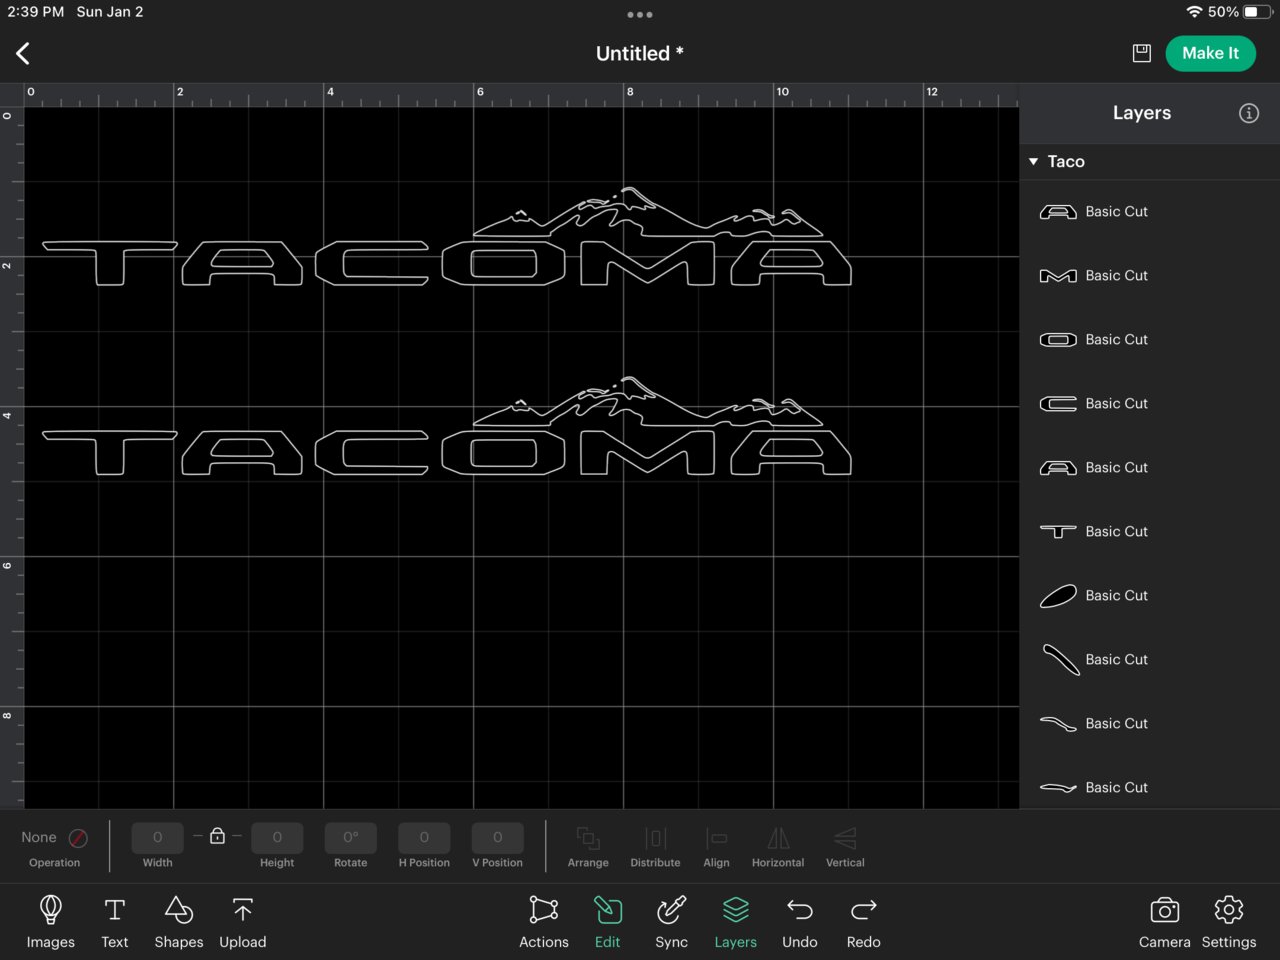The width and height of the screenshot is (1280, 960).
Task: Open the Arrange options
Action: [588, 846]
